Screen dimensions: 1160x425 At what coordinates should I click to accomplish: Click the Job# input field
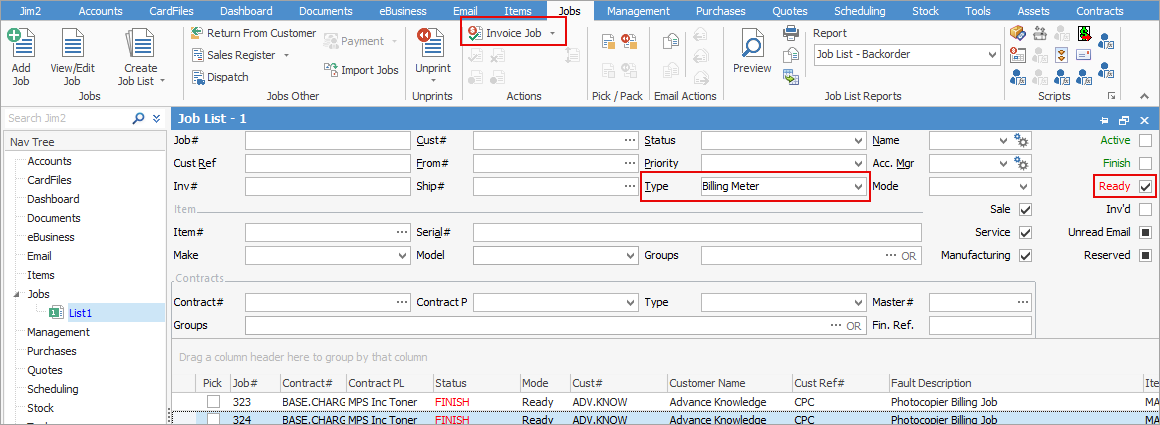click(328, 141)
